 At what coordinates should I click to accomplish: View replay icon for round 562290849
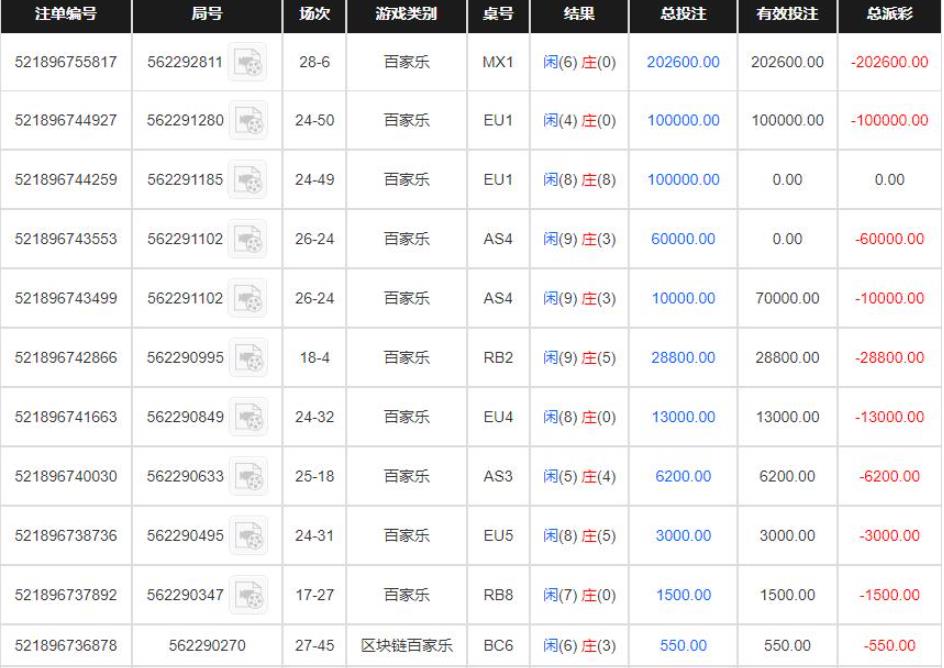pyautogui.click(x=247, y=414)
